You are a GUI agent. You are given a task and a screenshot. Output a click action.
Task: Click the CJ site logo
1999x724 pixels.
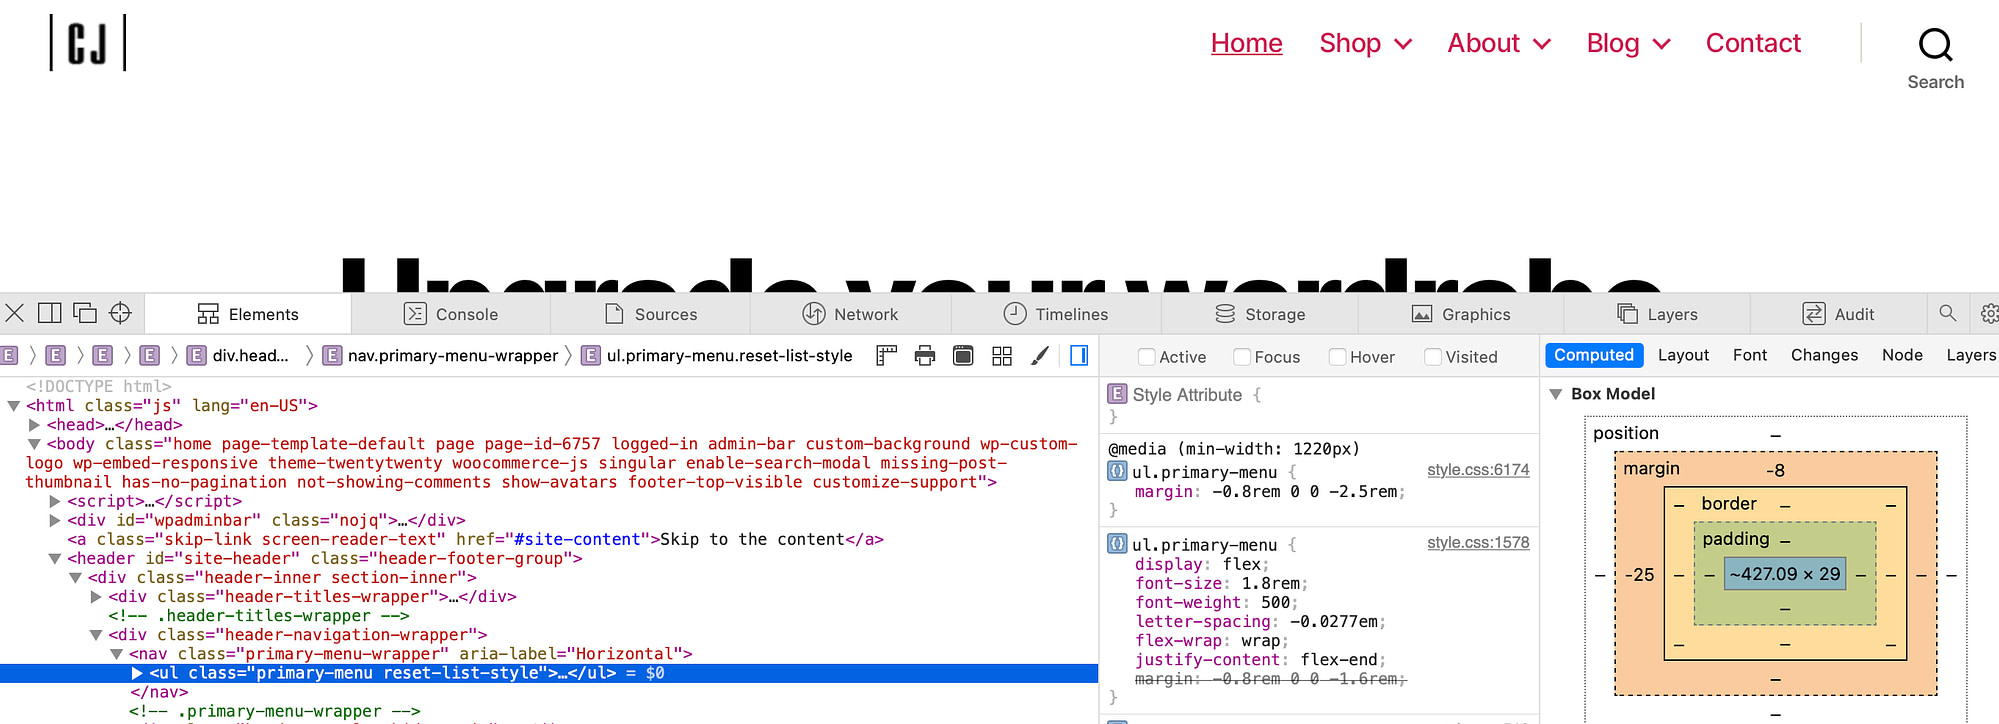point(88,43)
